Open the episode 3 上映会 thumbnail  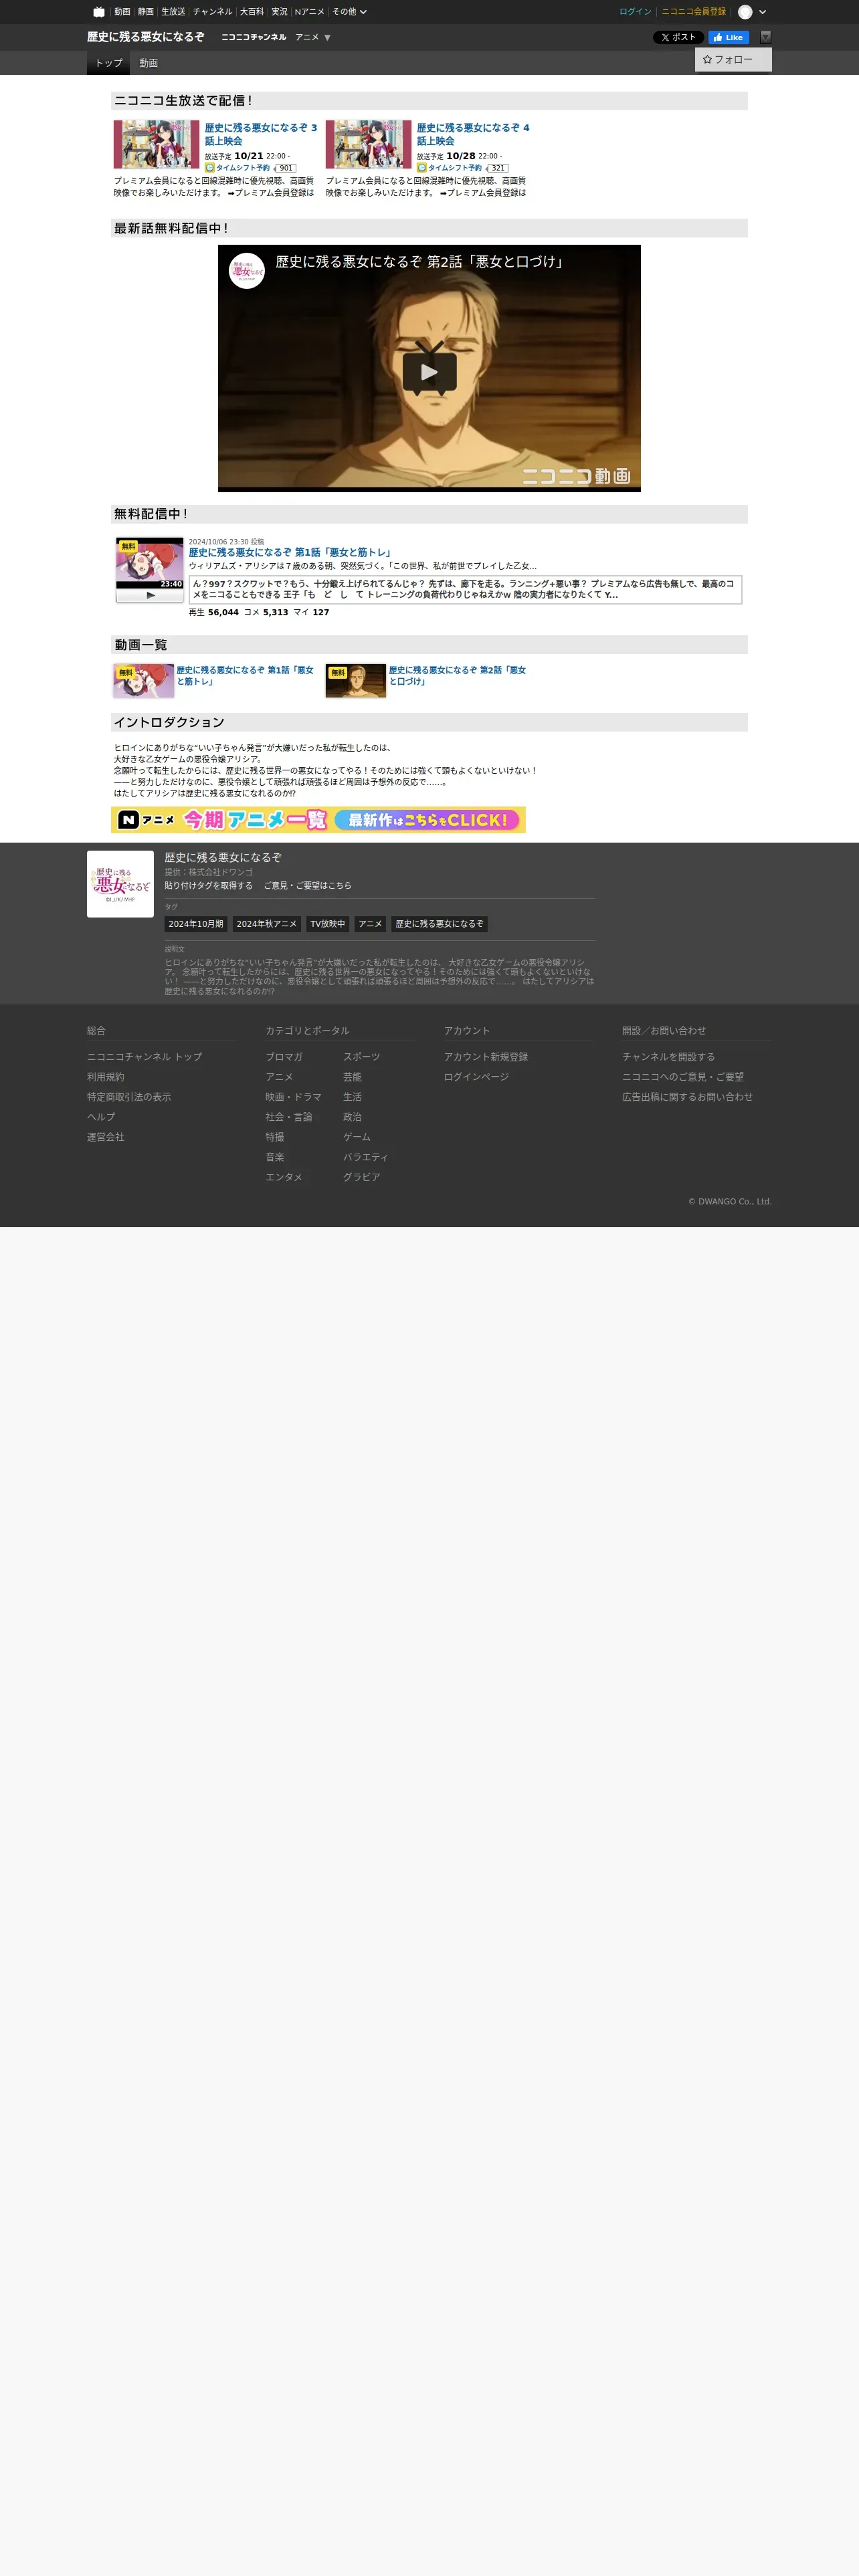click(x=157, y=144)
